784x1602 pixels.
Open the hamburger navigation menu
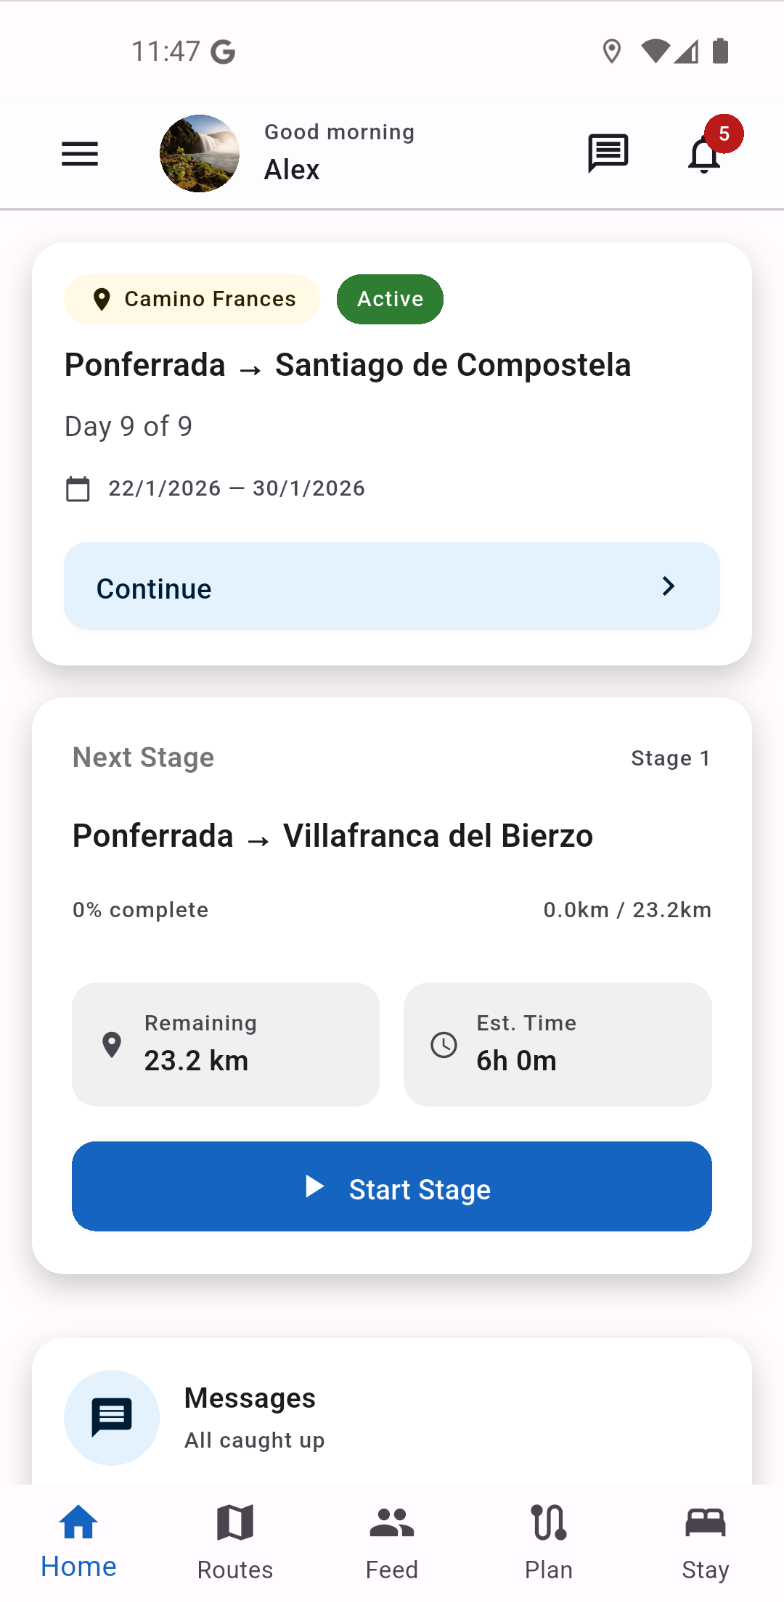coord(80,154)
